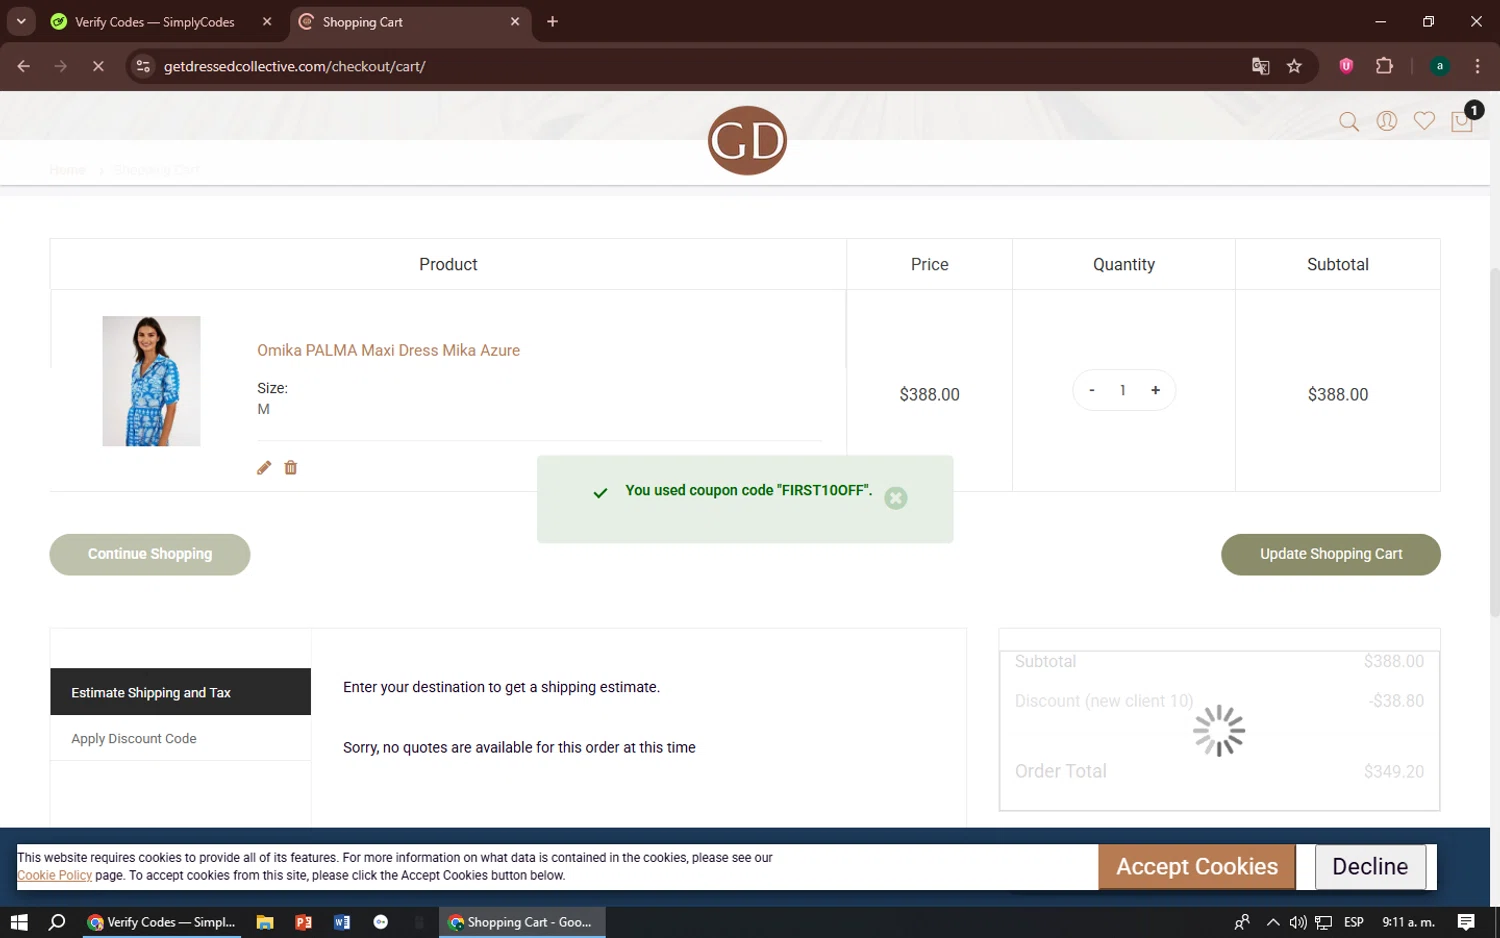1500x938 pixels.
Task: Dismiss the coupon code success message
Action: pyautogui.click(x=896, y=498)
